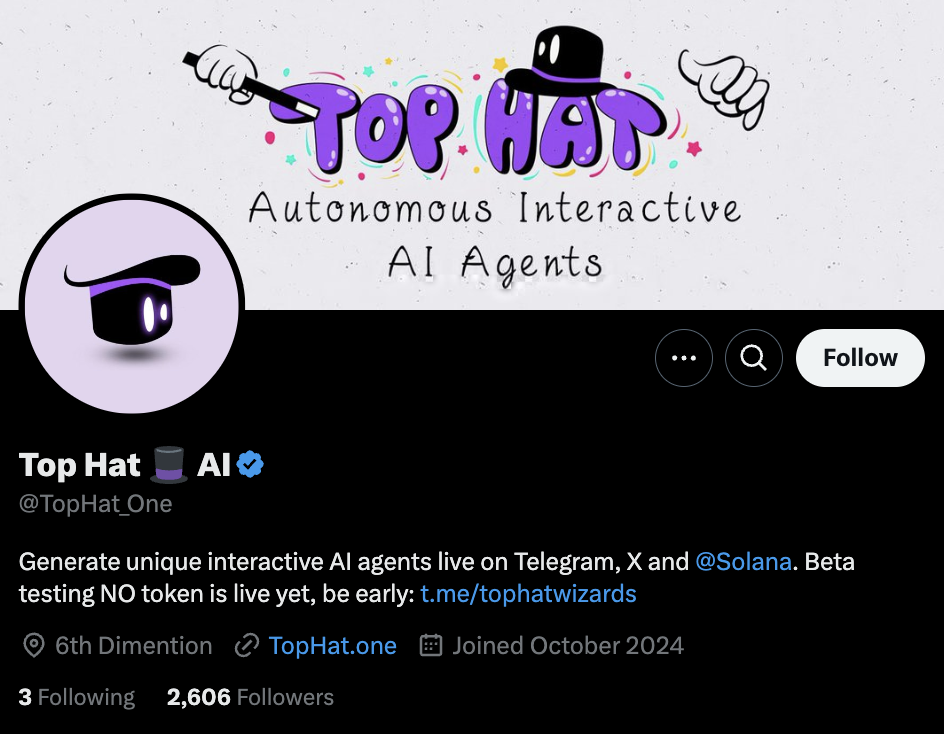The height and width of the screenshot is (734, 944).
Task: Click the Joined October 2024 text
Action: point(568,645)
